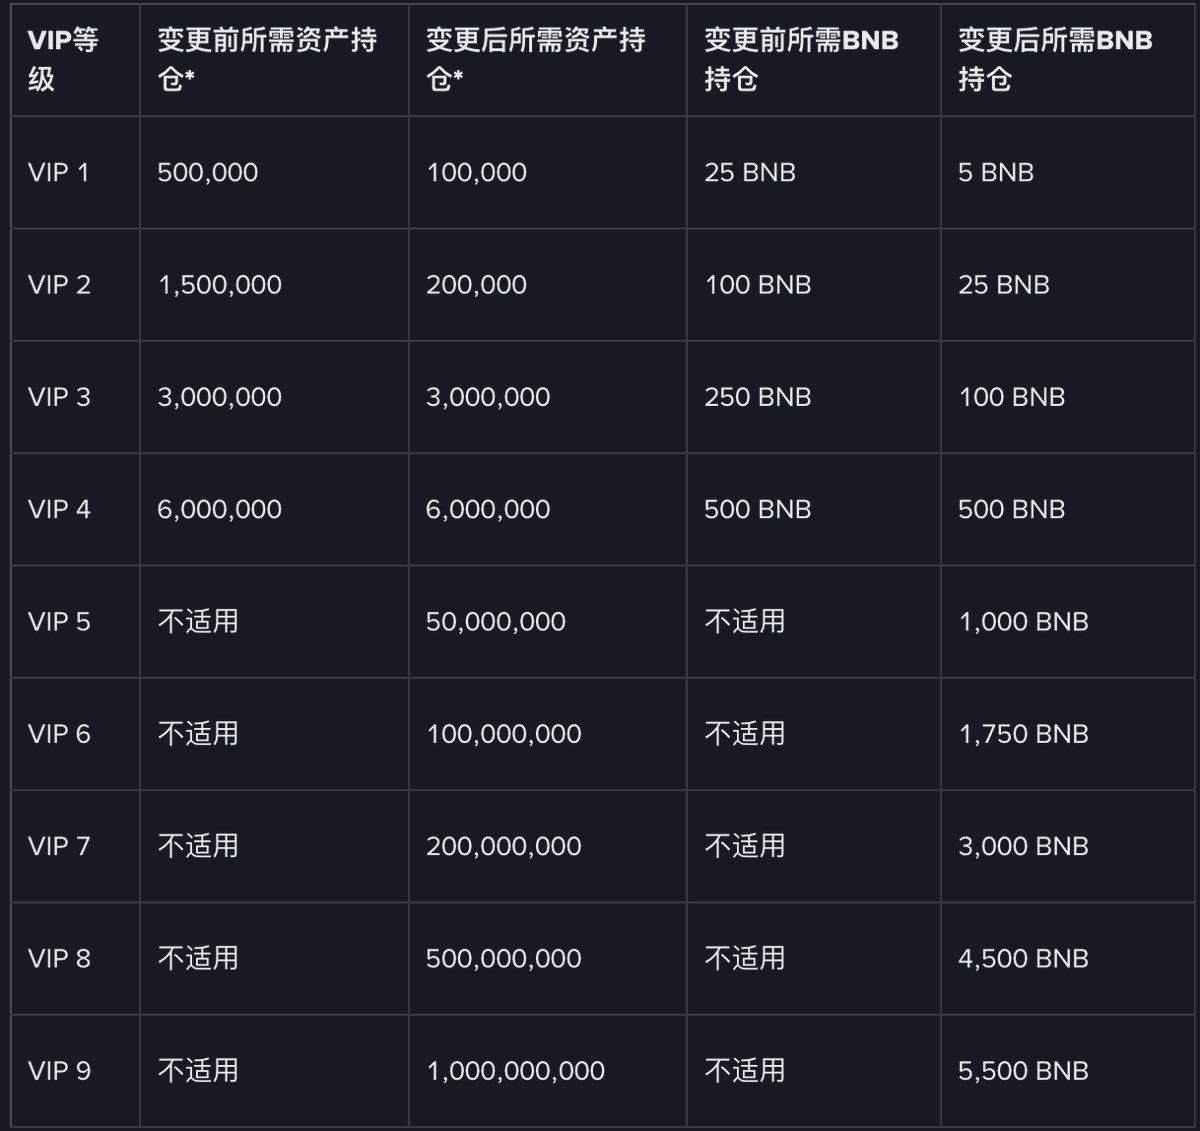Select the VIP 1 row label
Image resolution: width=1200 pixels, height=1131 pixels.
(59, 172)
